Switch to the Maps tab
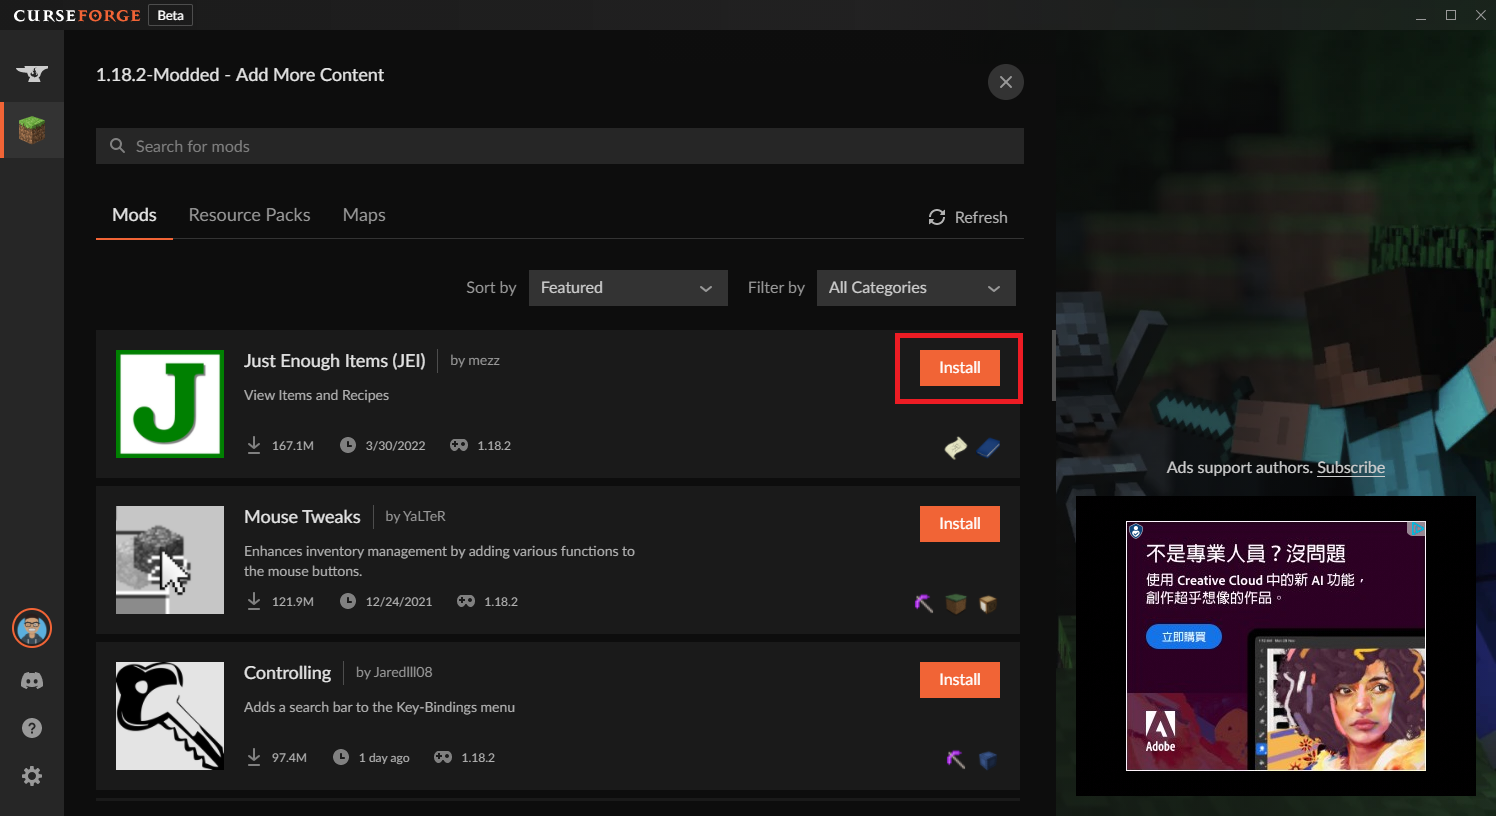 364,215
